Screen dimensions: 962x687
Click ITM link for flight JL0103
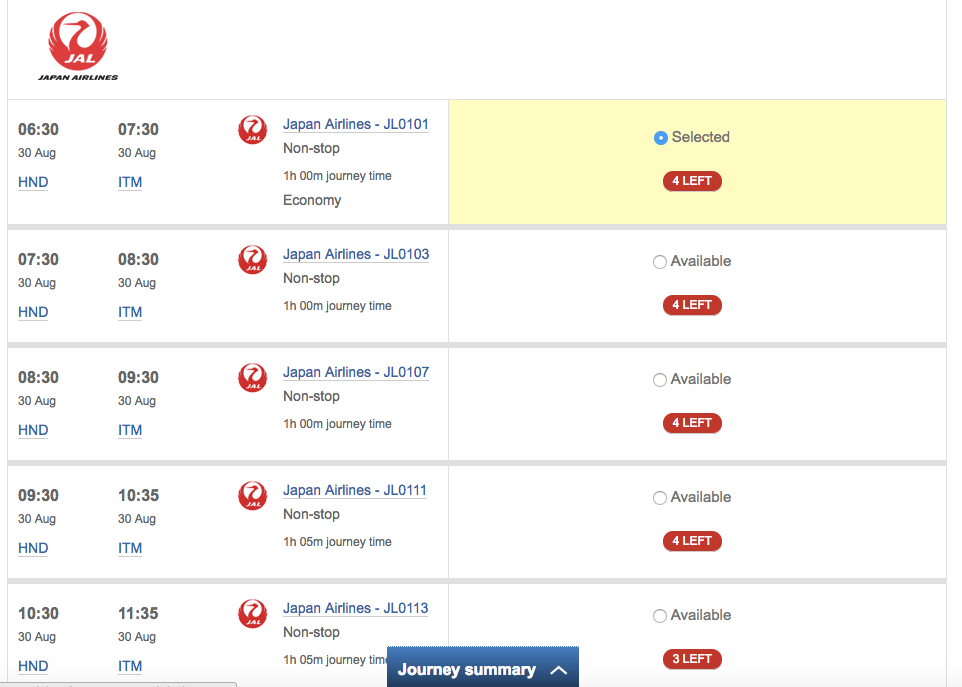point(130,312)
